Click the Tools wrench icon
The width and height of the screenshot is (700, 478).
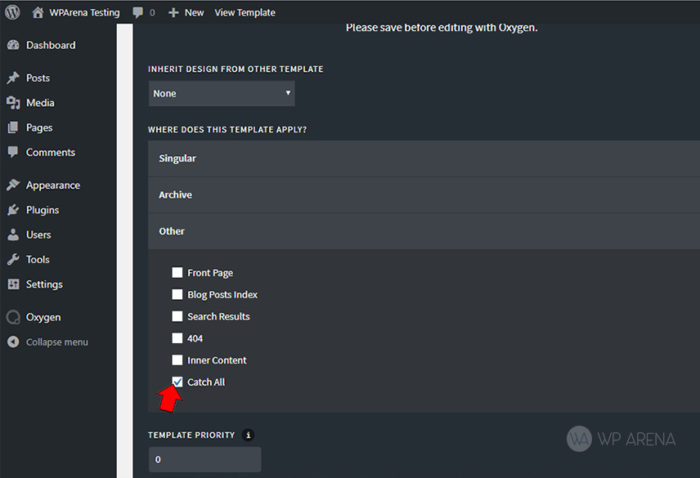pyautogui.click(x=13, y=259)
